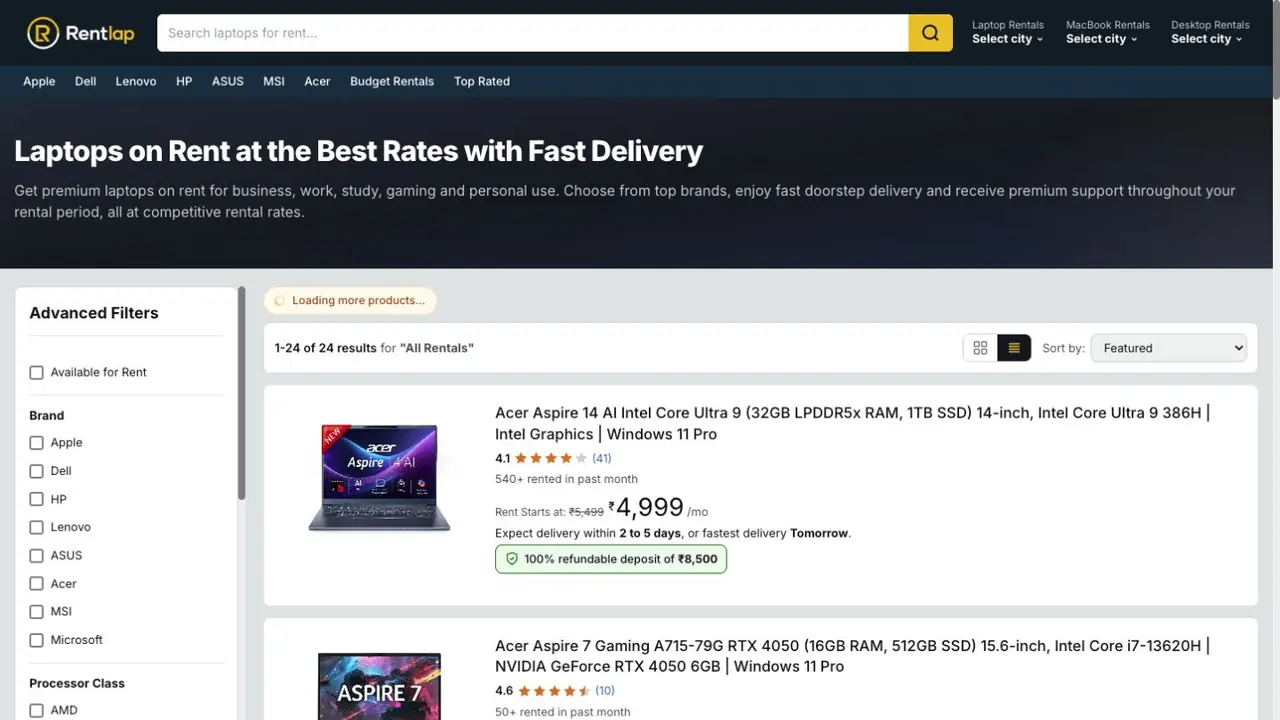The height and width of the screenshot is (720, 1280).
Task: Open Acer Aspire 7 Gaming product title
Action: point(852,656)
